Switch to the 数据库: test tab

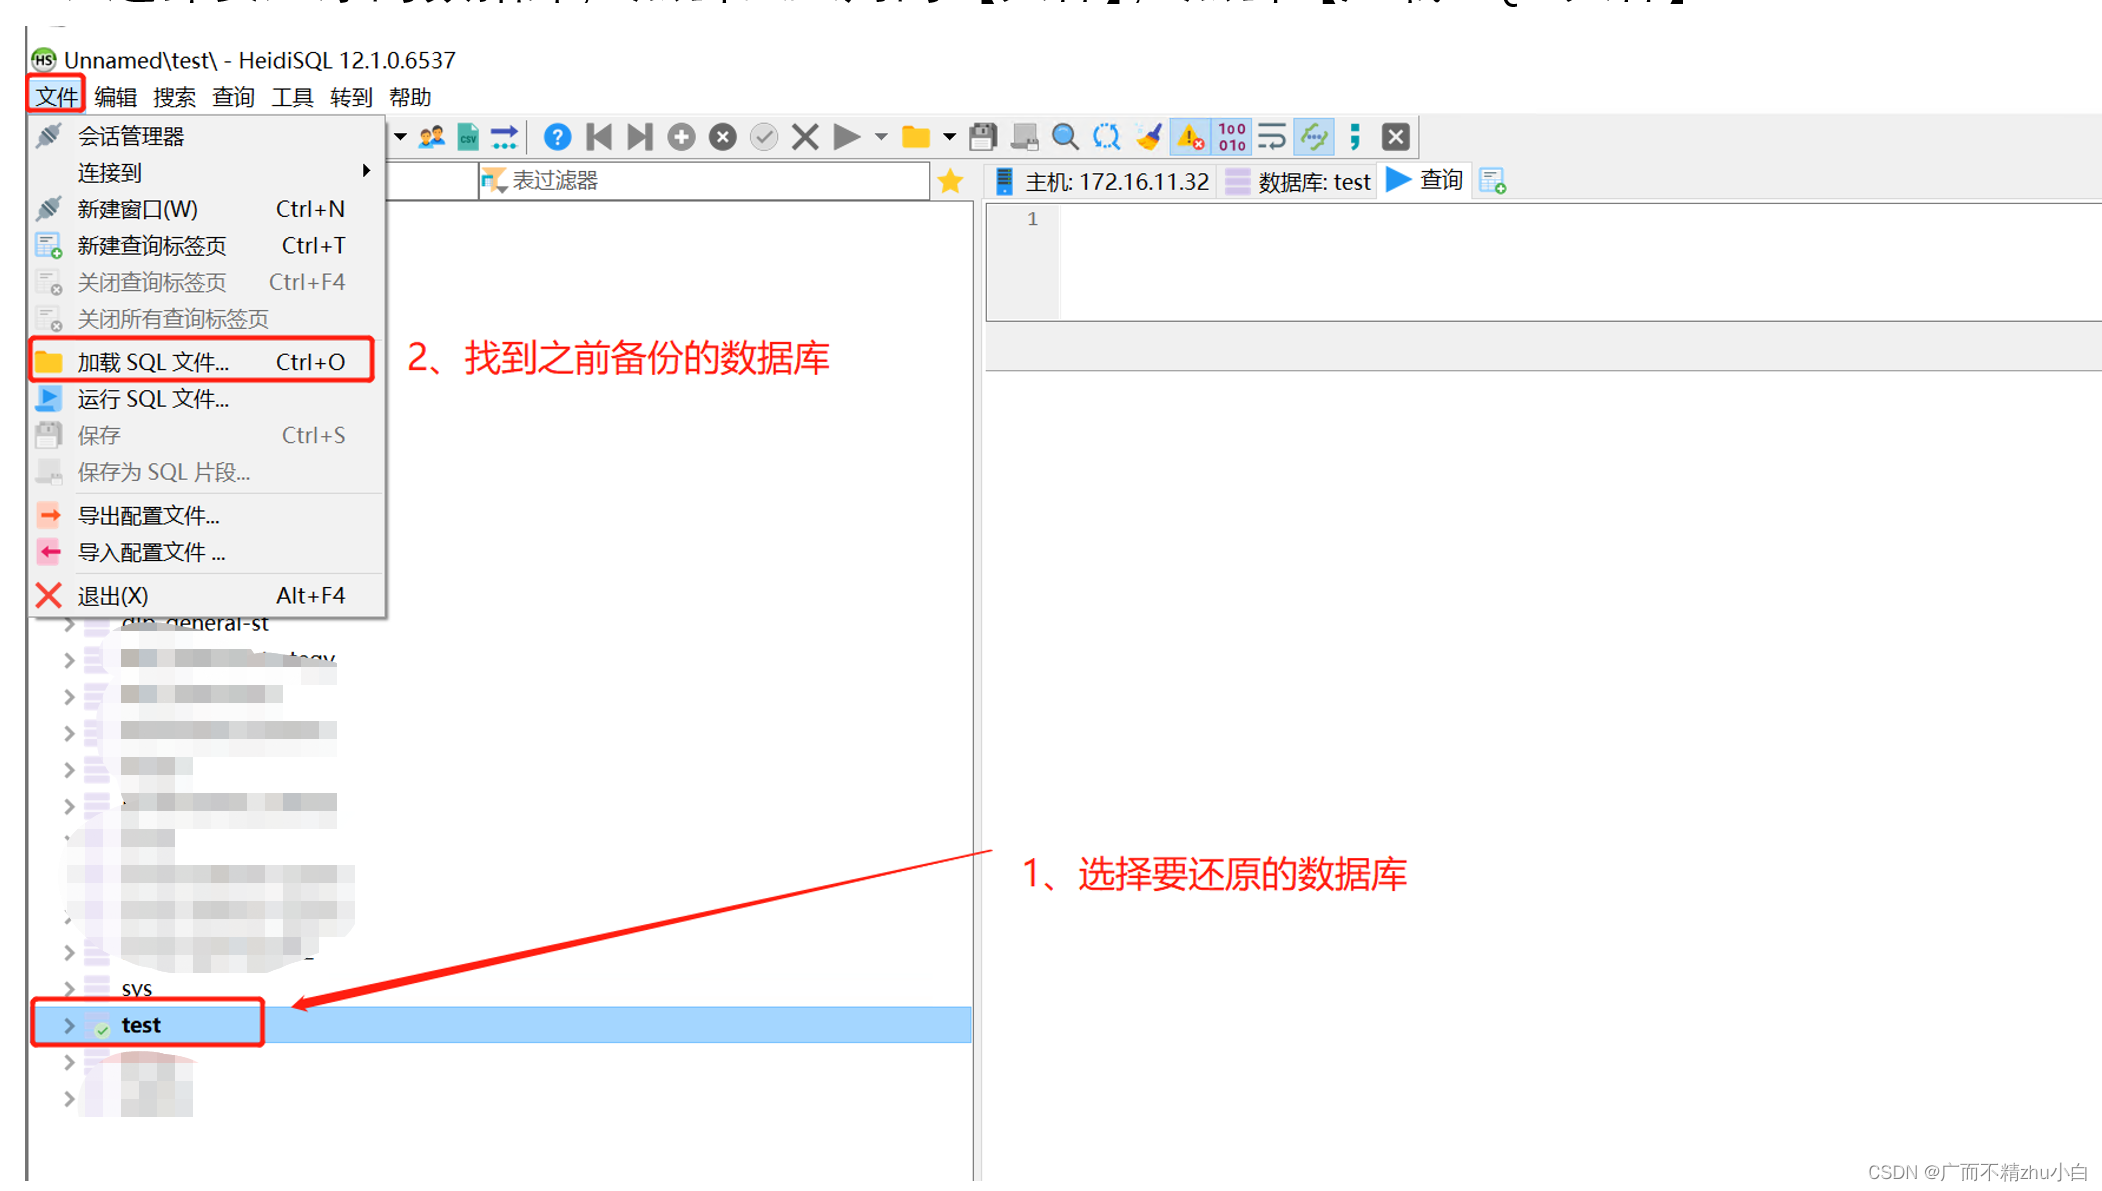click(1298, 181)
